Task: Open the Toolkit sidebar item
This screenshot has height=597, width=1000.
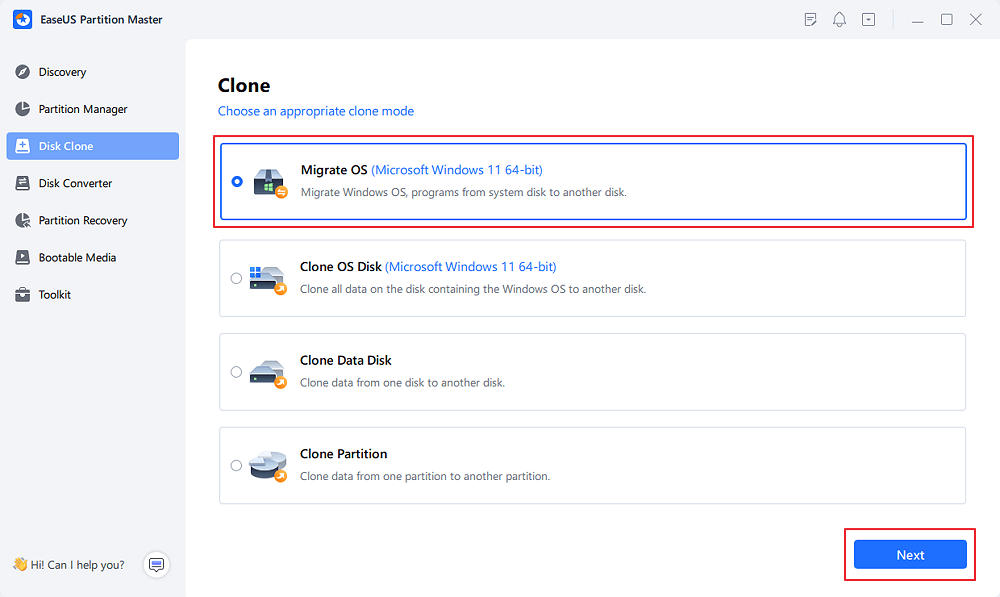Action: coord(55,295)
